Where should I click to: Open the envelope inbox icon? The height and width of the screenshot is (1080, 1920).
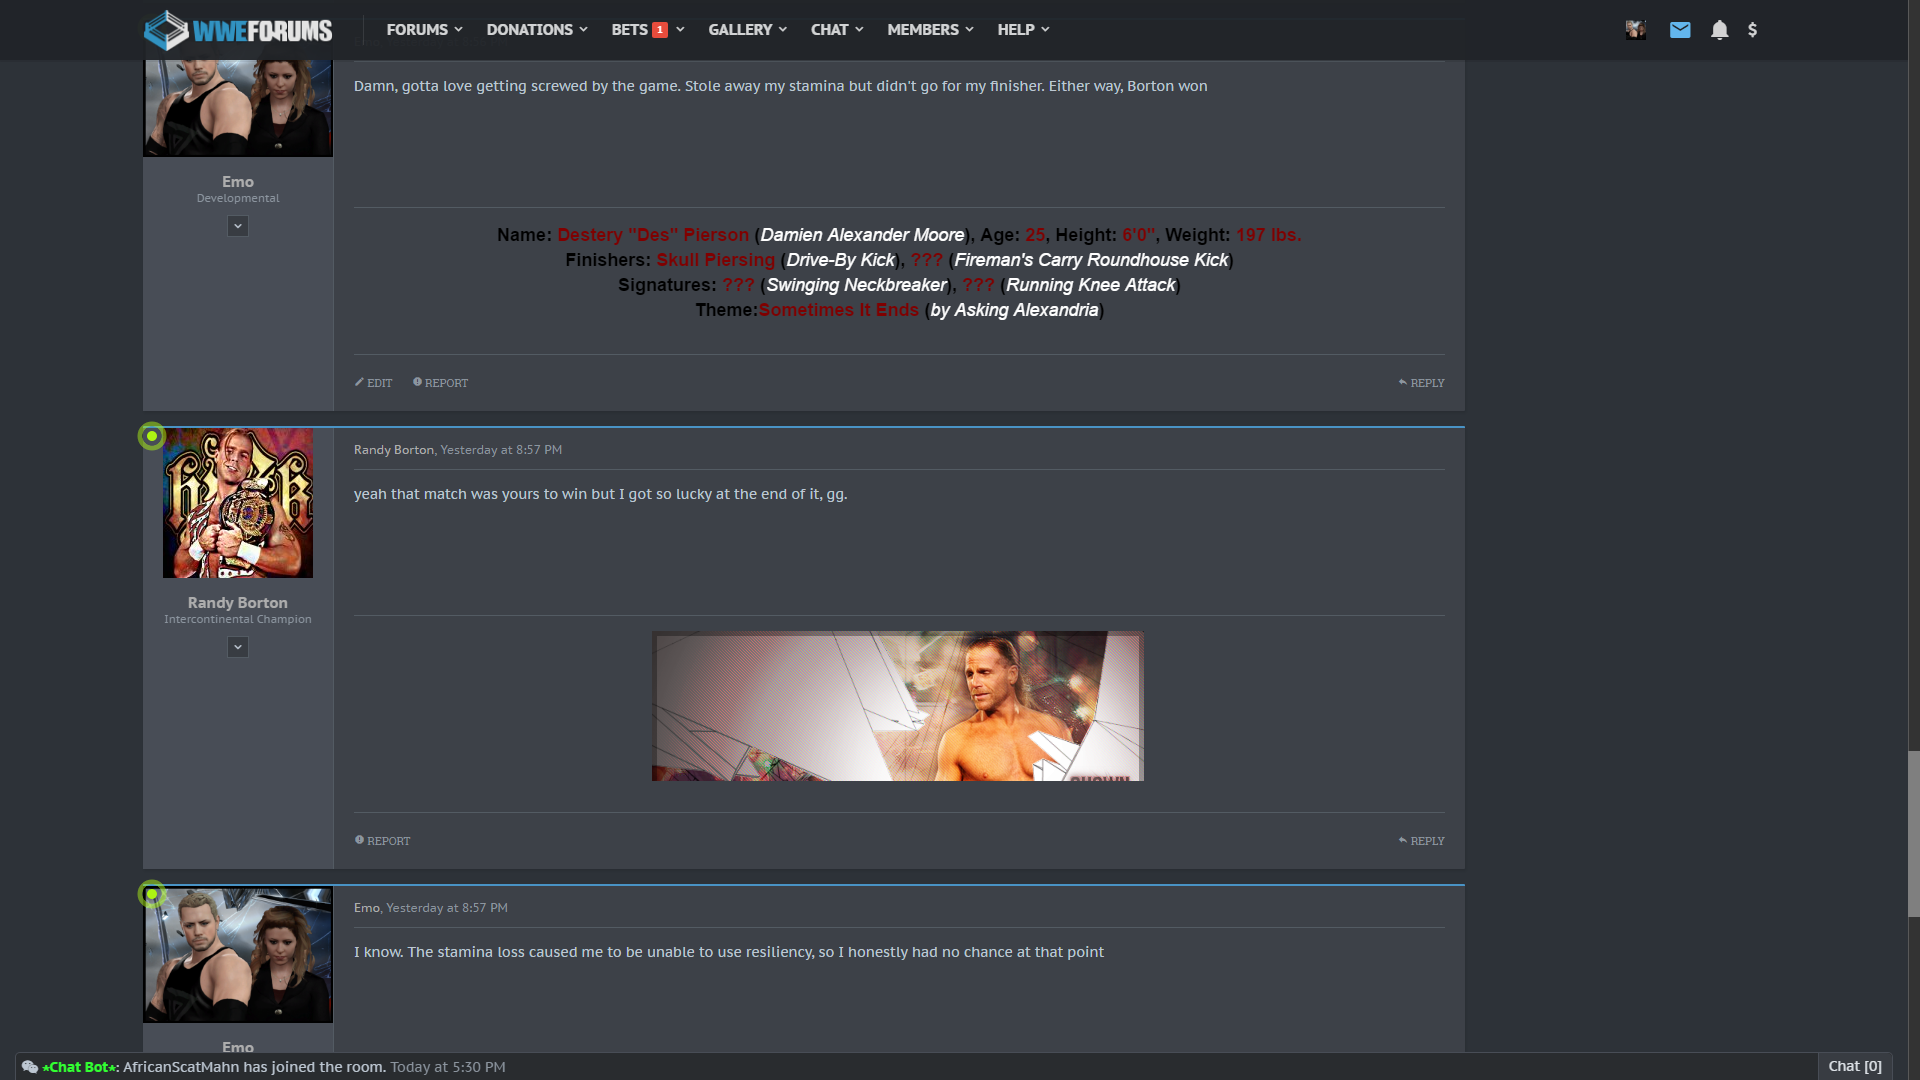(x=1680, y=30)
